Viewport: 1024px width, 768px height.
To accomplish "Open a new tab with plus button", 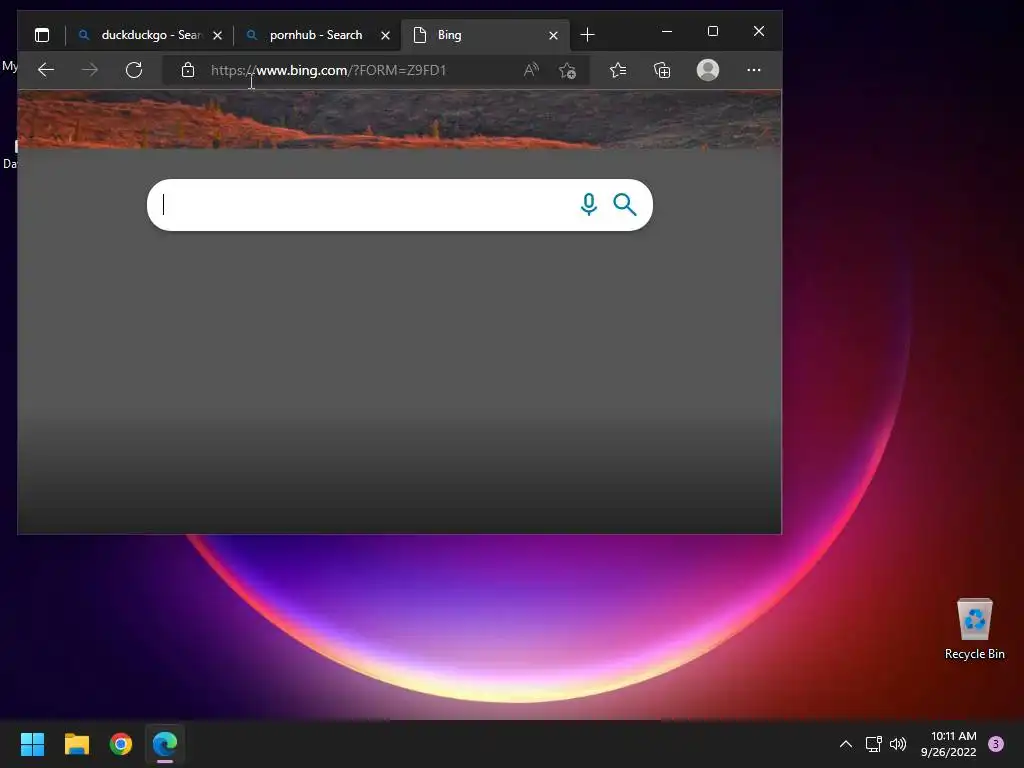I will pos(587,35).
